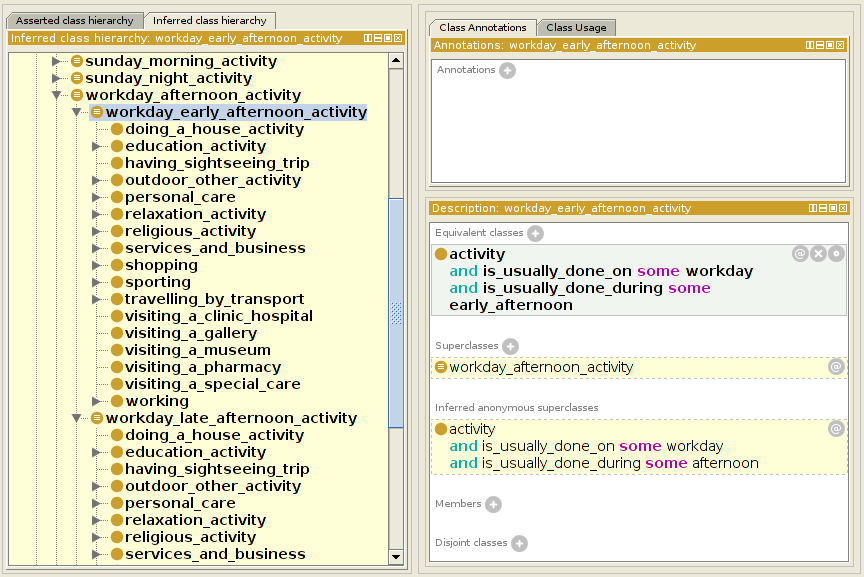Open the Class Usage tab

579,28
